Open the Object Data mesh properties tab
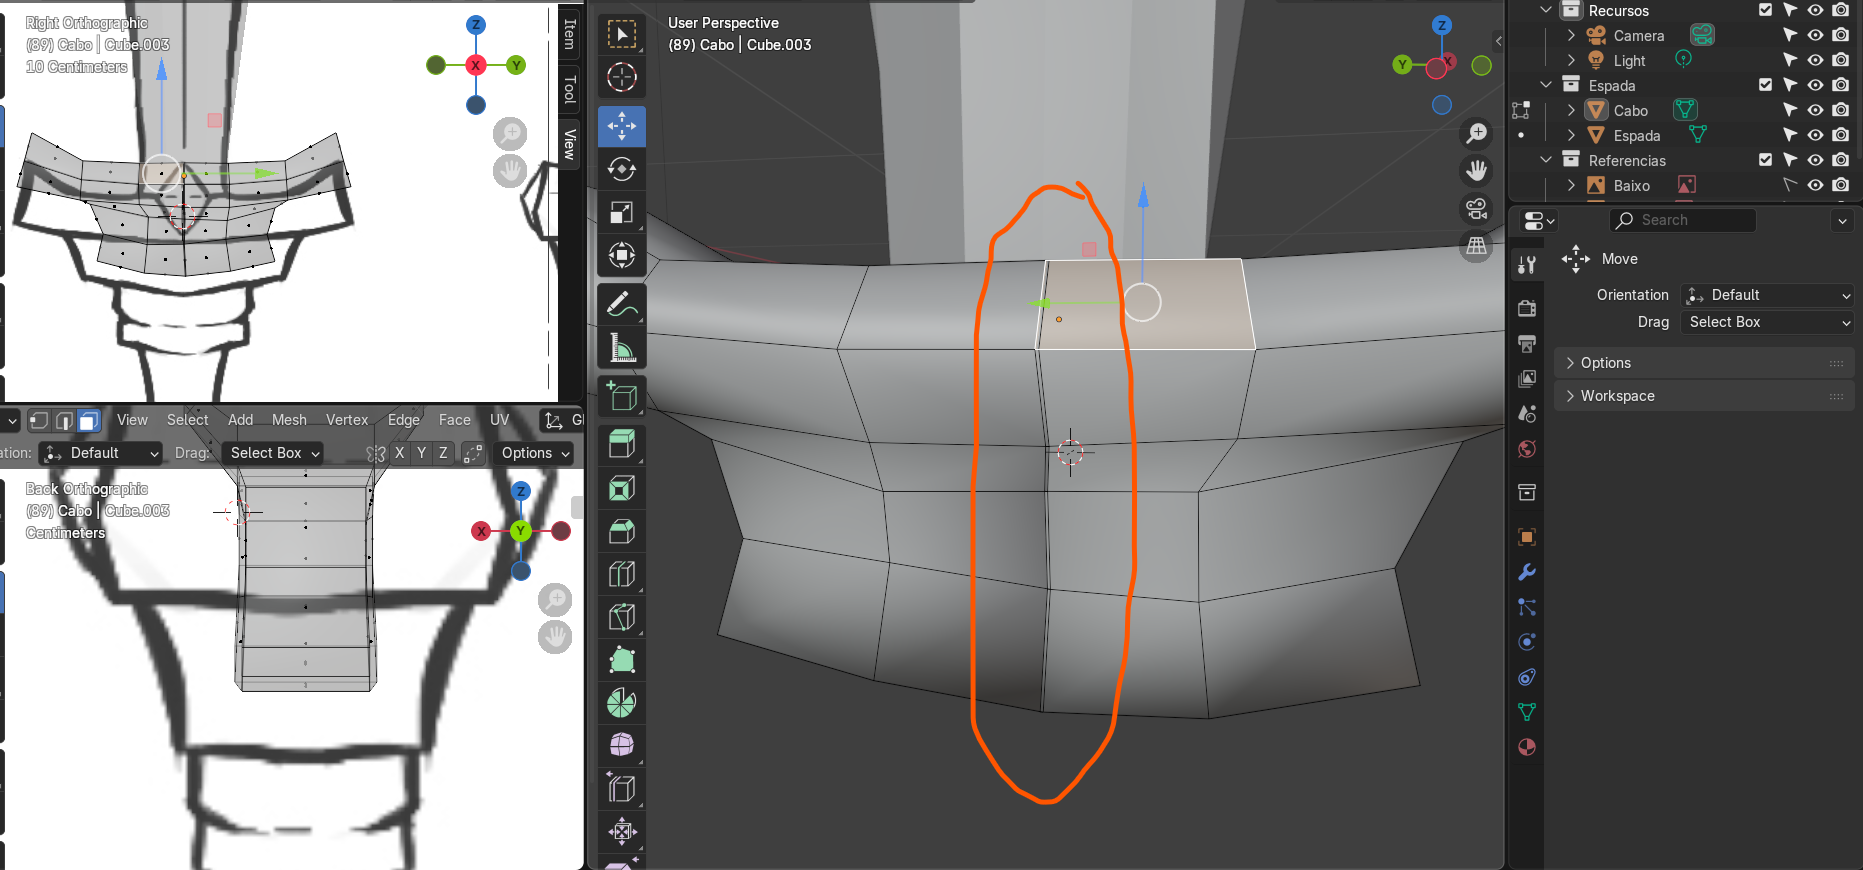 [x=1527, y=712]
